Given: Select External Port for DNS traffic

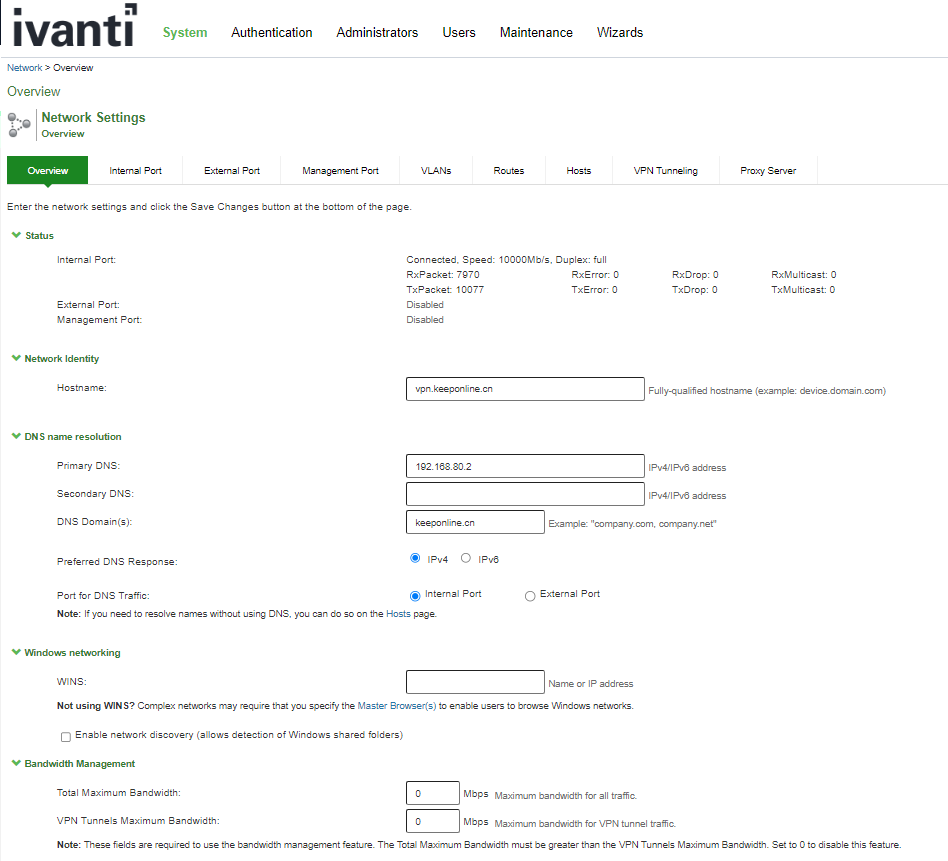Looking at the screenshot, I should point(530,596).
